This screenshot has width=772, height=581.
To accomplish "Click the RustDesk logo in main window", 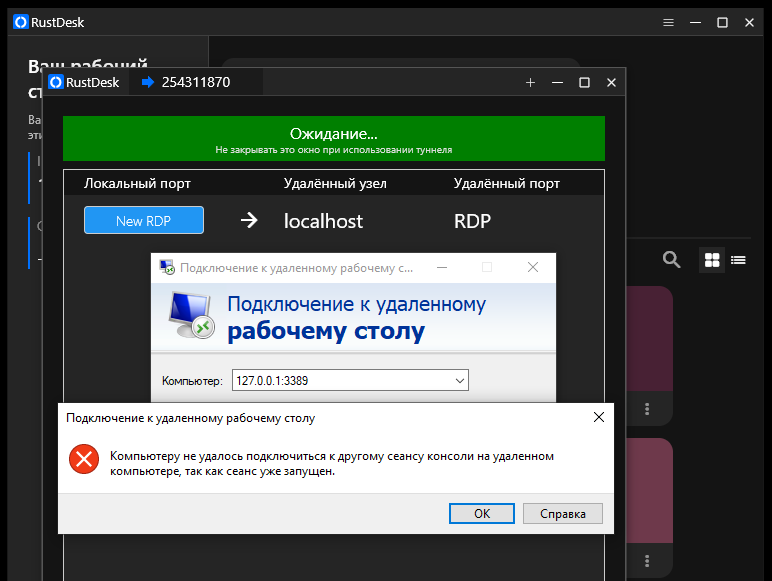I will (x=21, y=22).
